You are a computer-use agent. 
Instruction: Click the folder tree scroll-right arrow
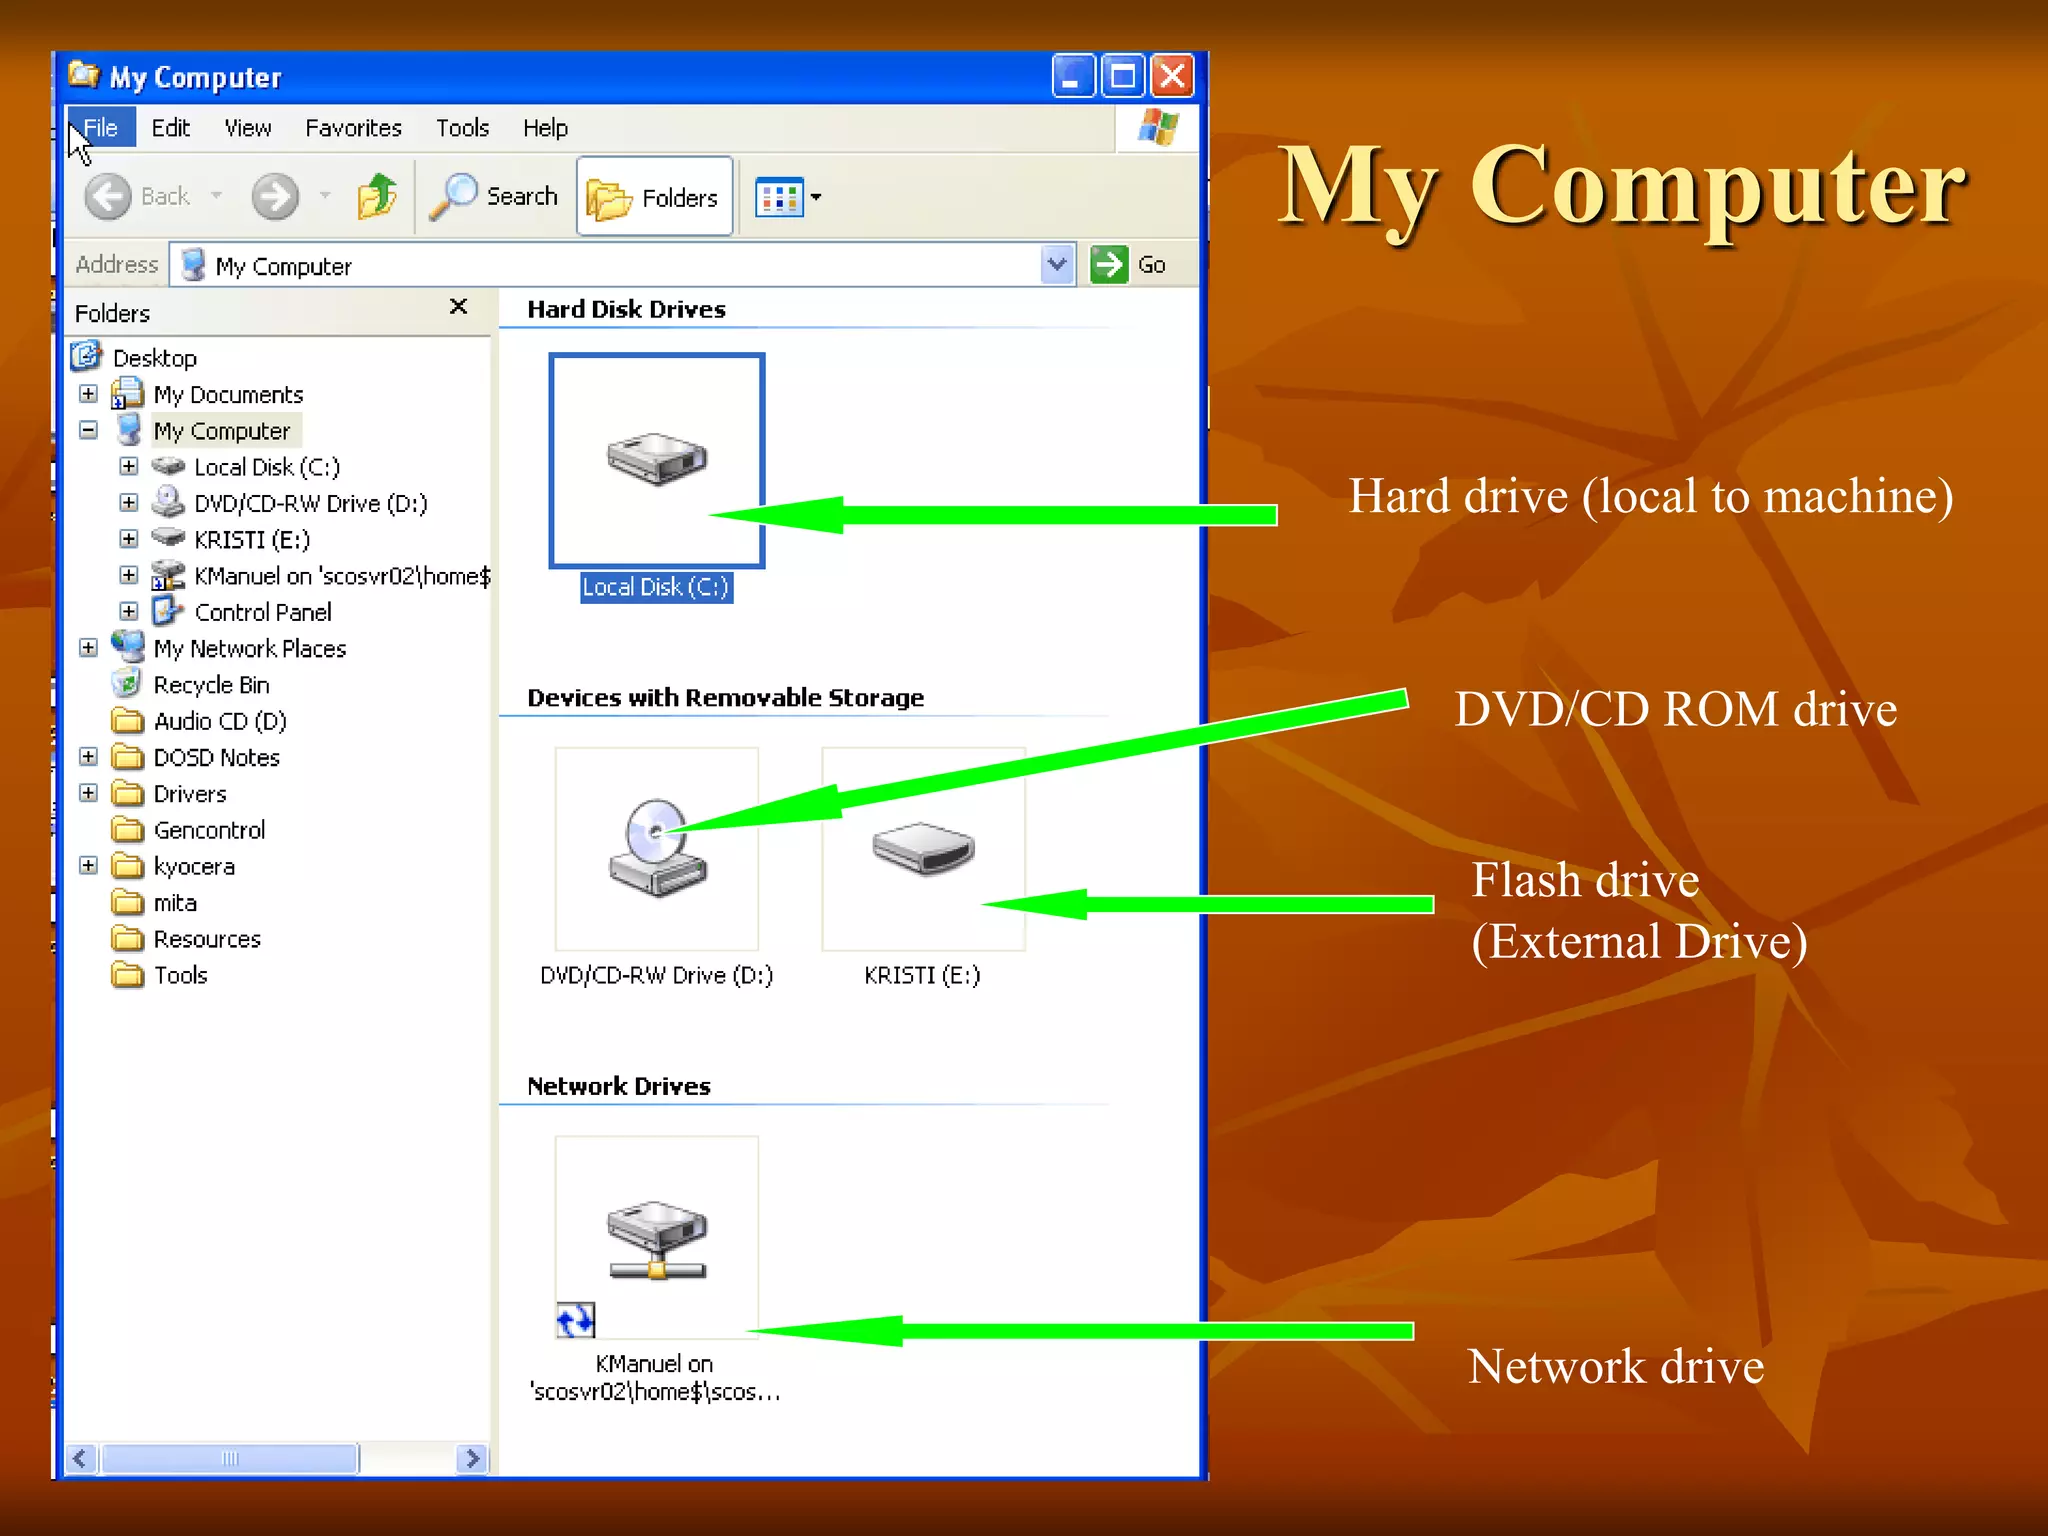click(x=472, y=1458)
